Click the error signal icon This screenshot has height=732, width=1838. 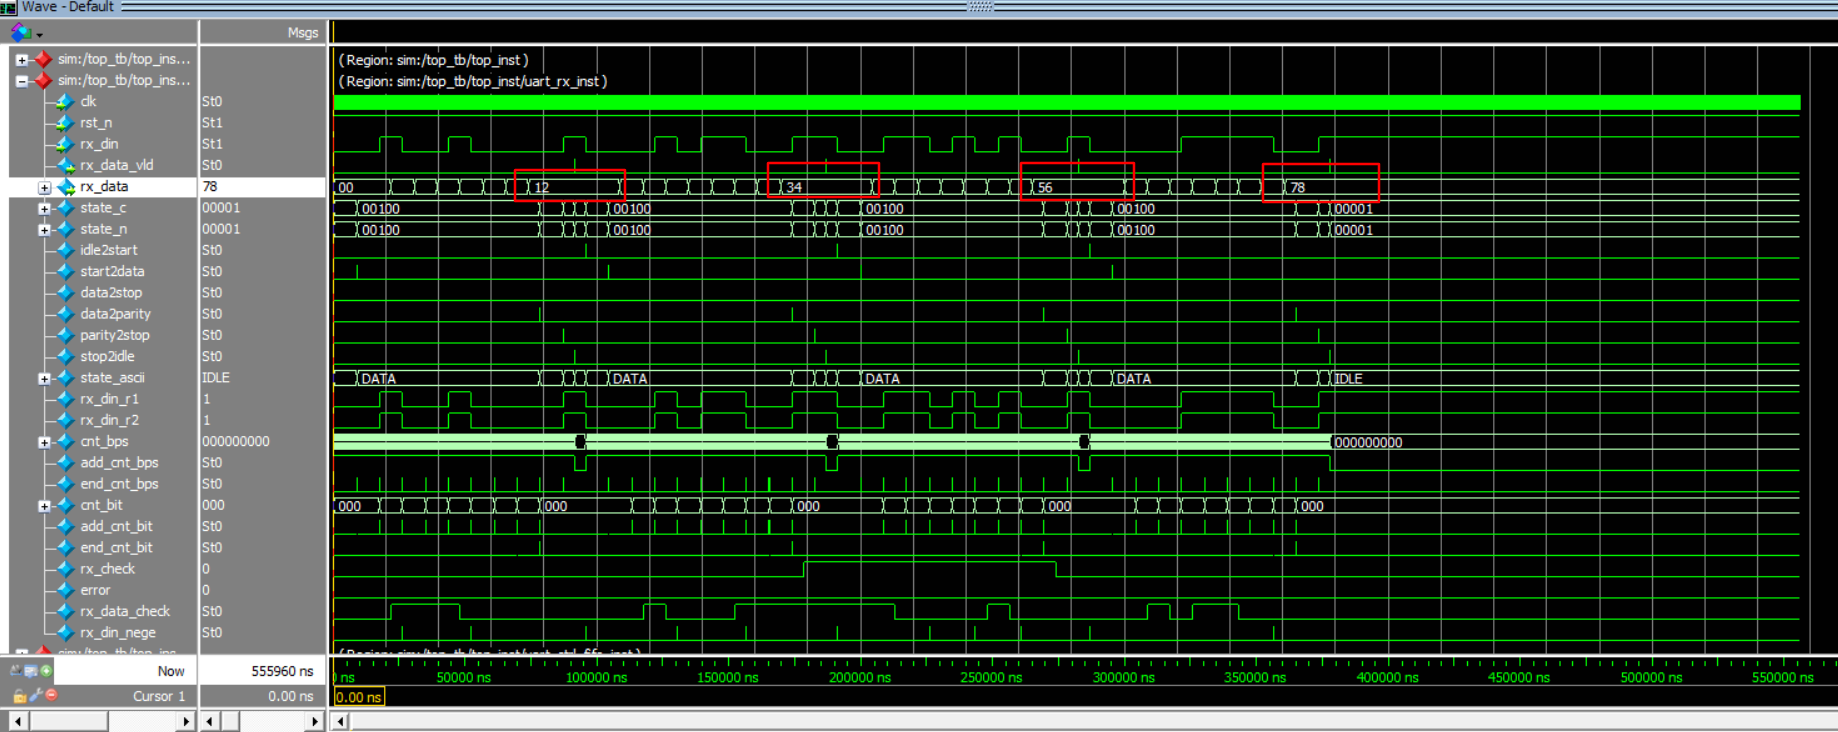65,590
